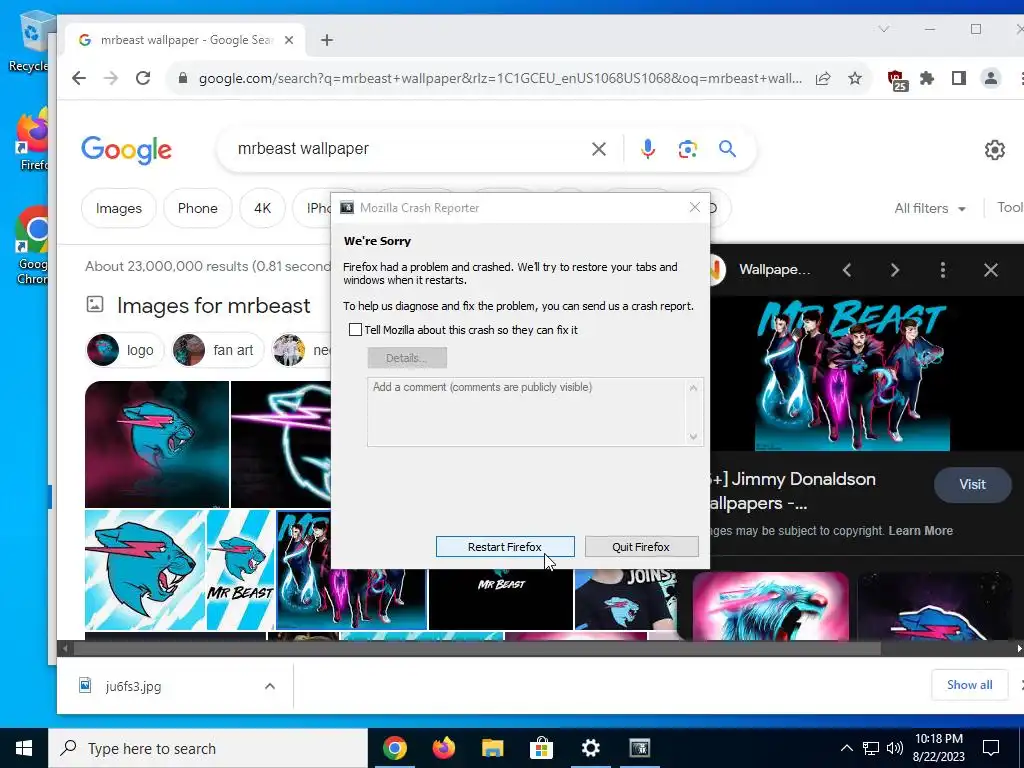
Task: Close the Mozilla Crash Reporter dialog
Action: click(695, 207)
